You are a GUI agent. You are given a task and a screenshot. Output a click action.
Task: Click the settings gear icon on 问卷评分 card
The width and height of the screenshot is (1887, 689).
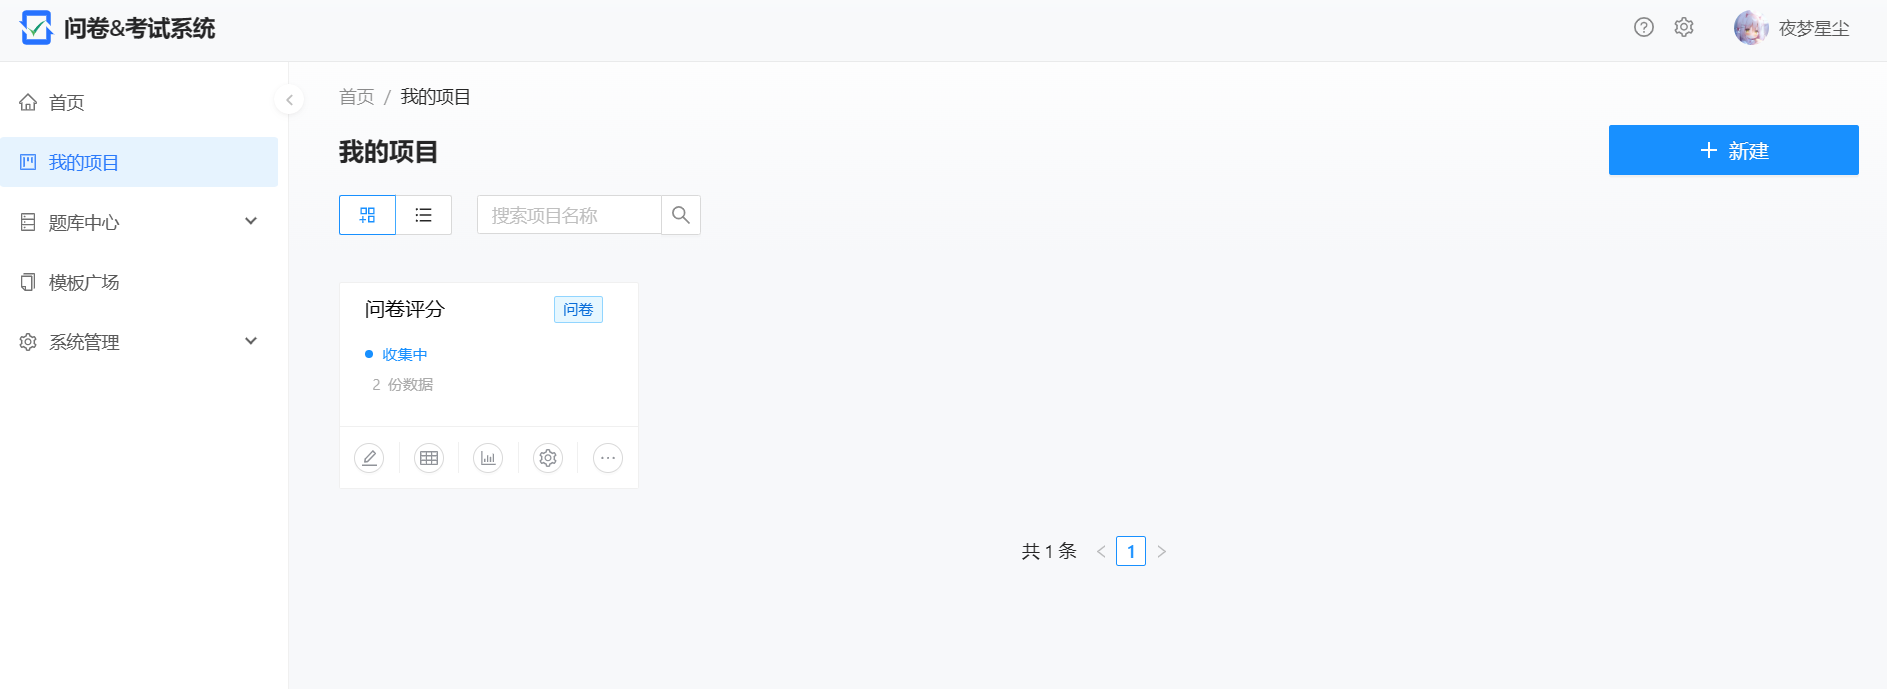tap(548, 458)
